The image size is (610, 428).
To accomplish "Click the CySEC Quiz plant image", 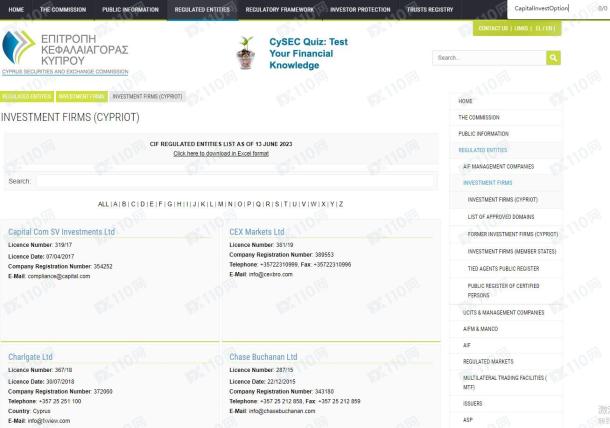I will 246,53.
